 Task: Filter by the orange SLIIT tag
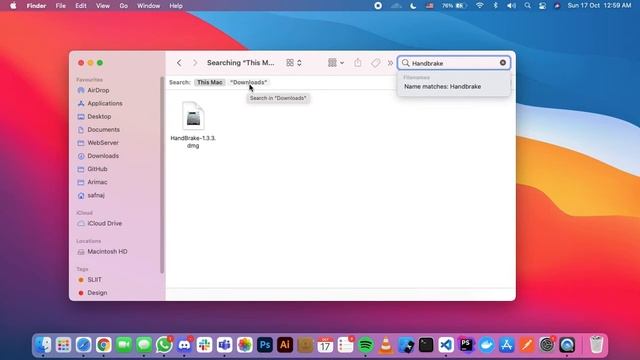tap(94, 280)
